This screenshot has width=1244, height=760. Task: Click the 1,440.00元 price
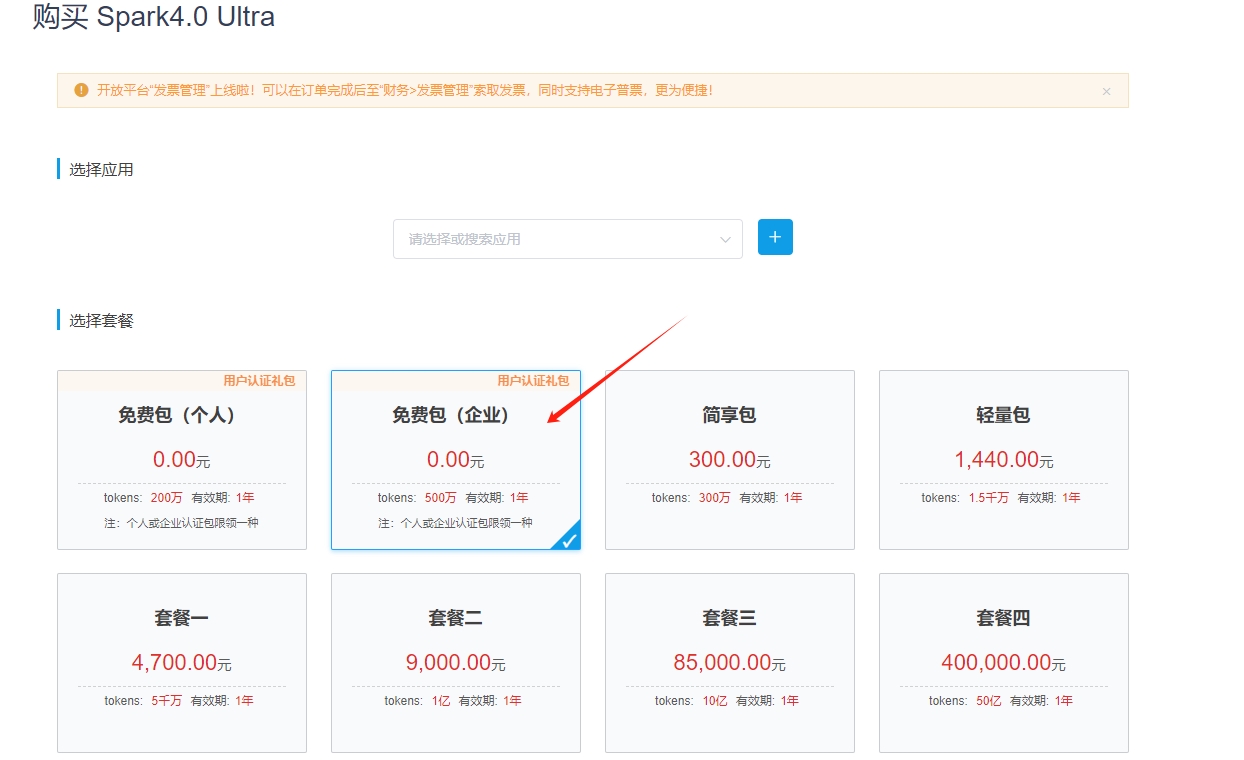point(1004,460)
